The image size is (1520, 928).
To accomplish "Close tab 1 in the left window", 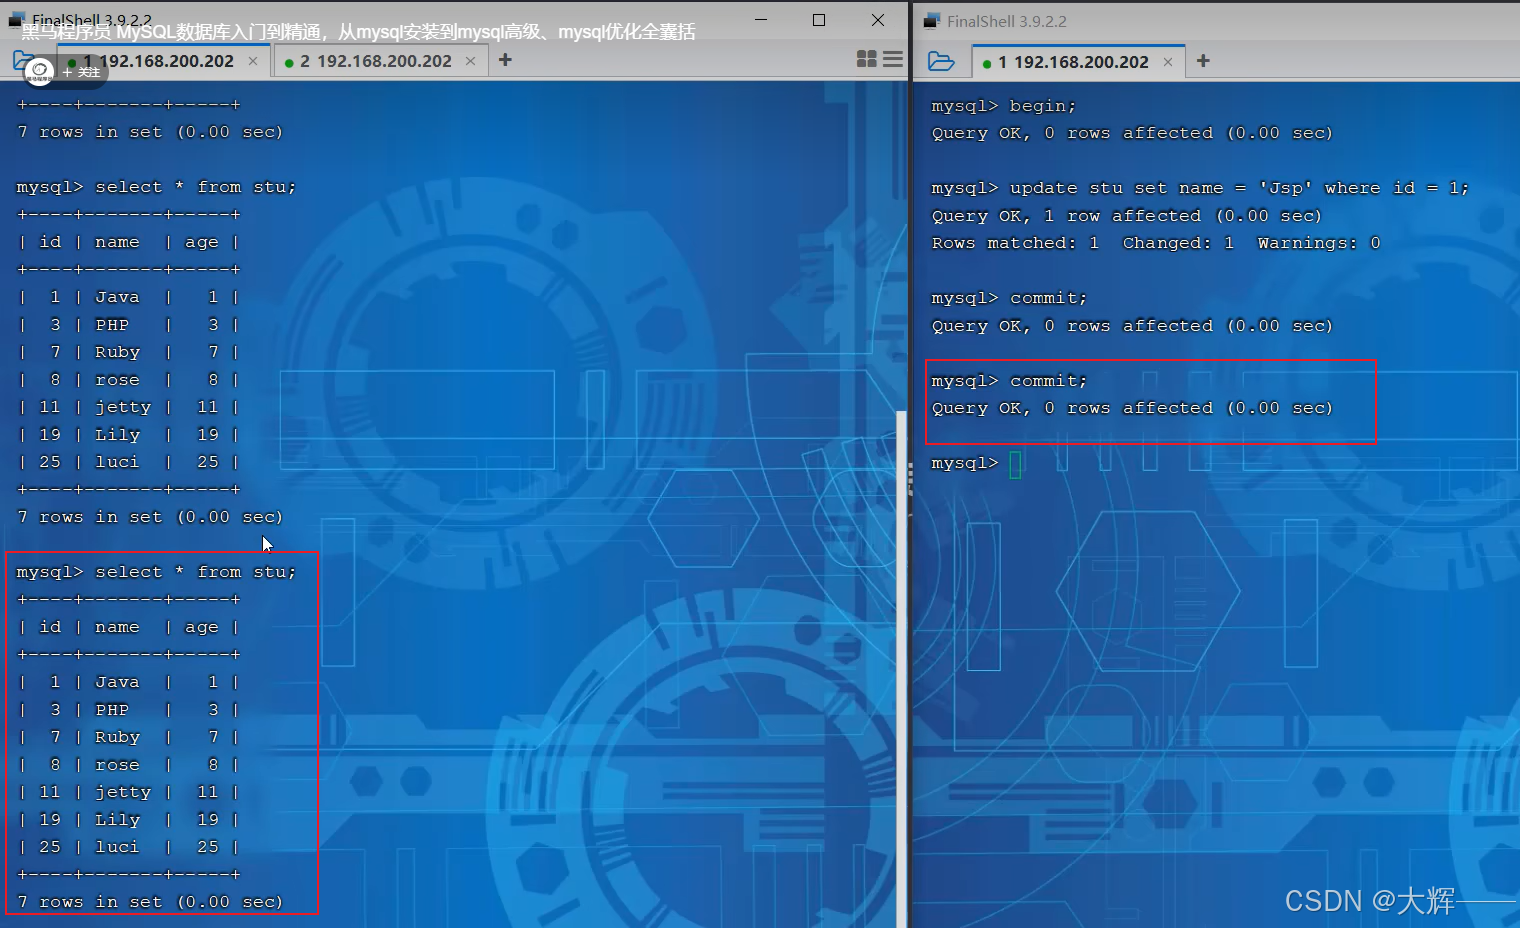I will tap(253, 61).
